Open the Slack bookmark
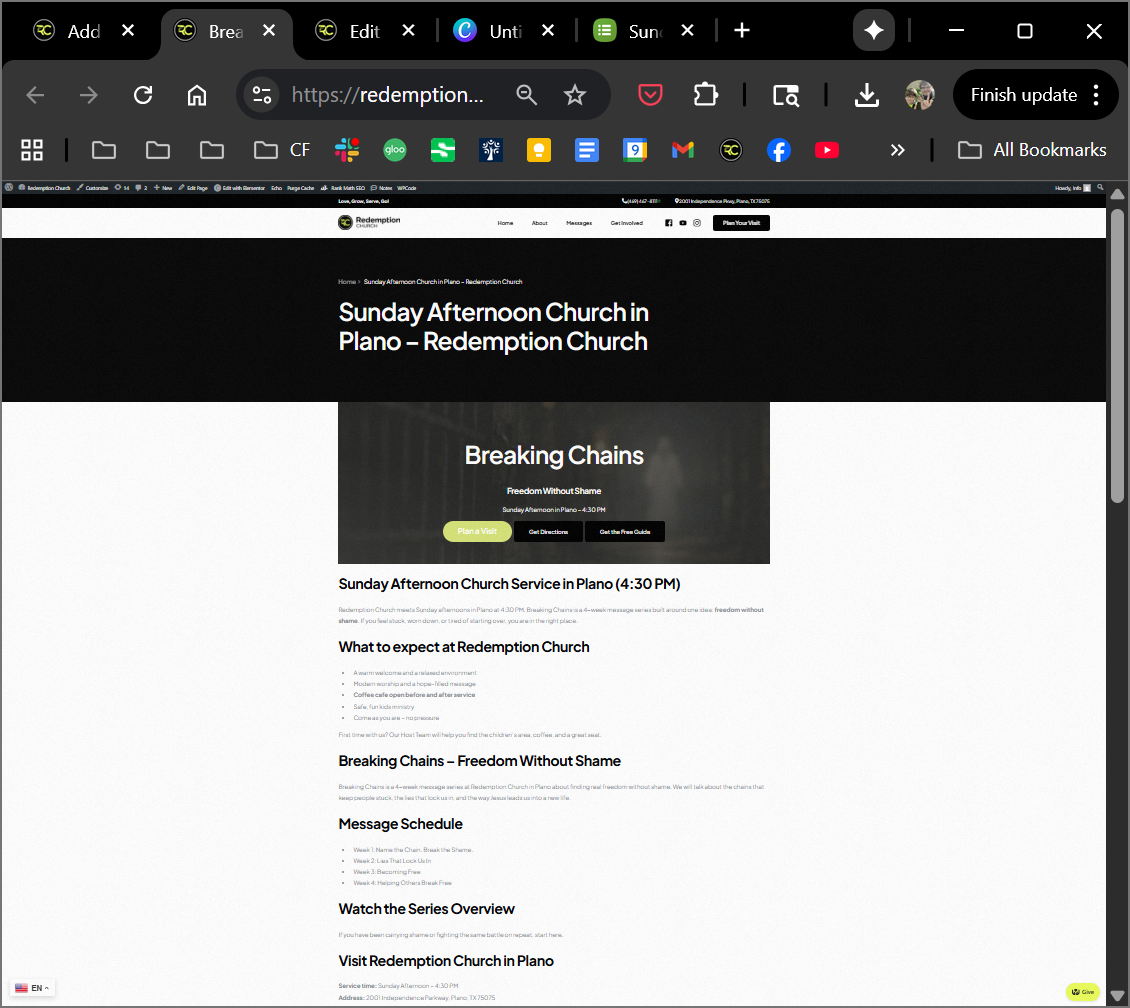Viewport: 1130px width, 1008px height. click(x=347, y=150)
